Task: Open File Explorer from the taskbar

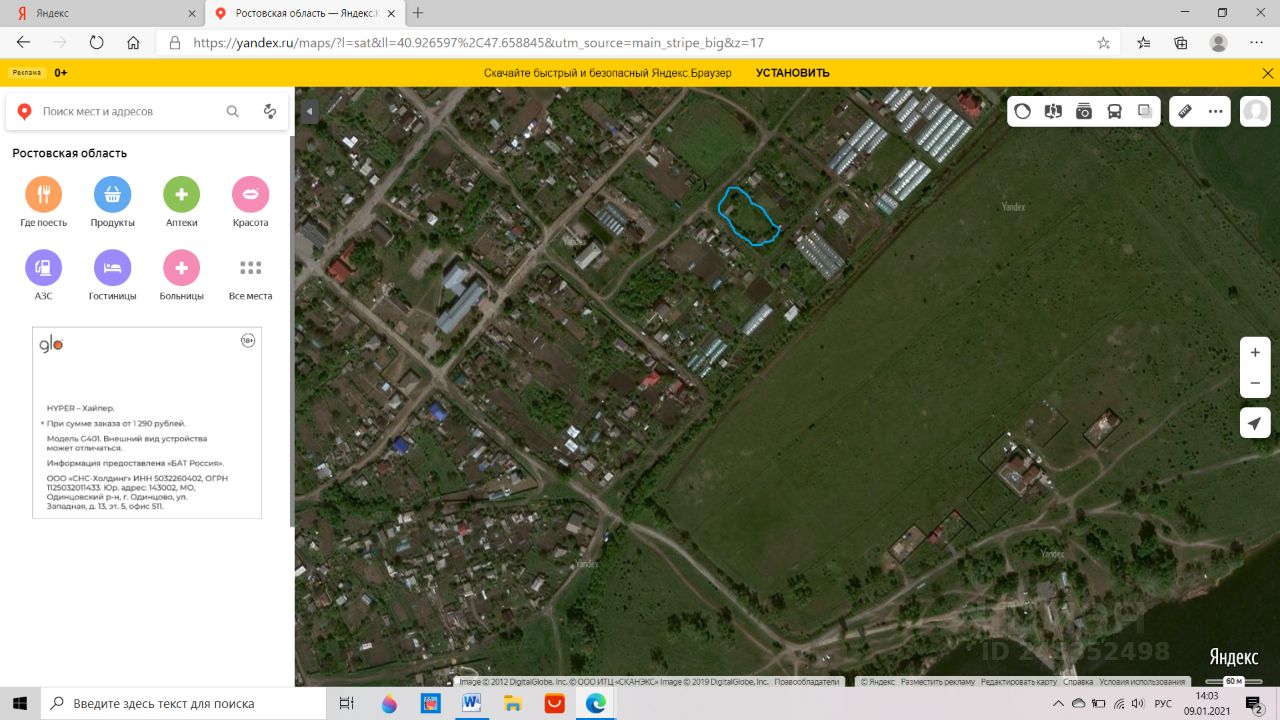Action: point(512,703)
